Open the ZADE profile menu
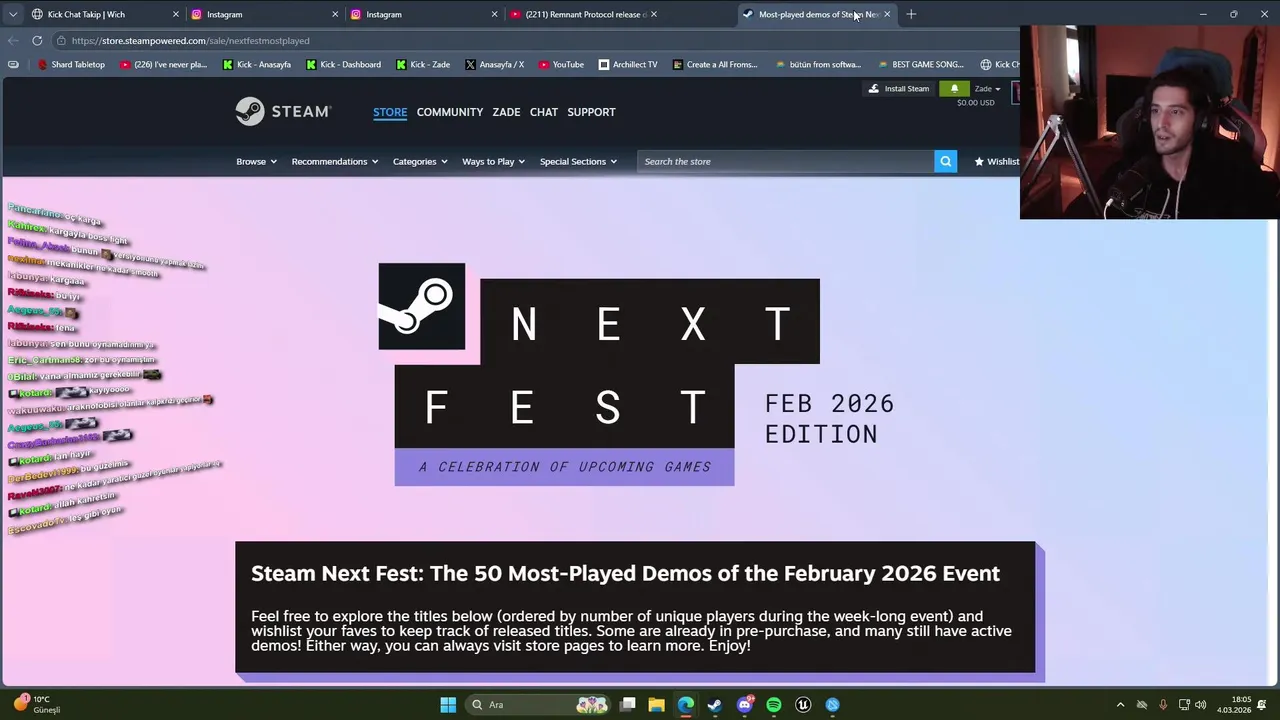Screen dimensions: 1280x720 click(506, 112)
